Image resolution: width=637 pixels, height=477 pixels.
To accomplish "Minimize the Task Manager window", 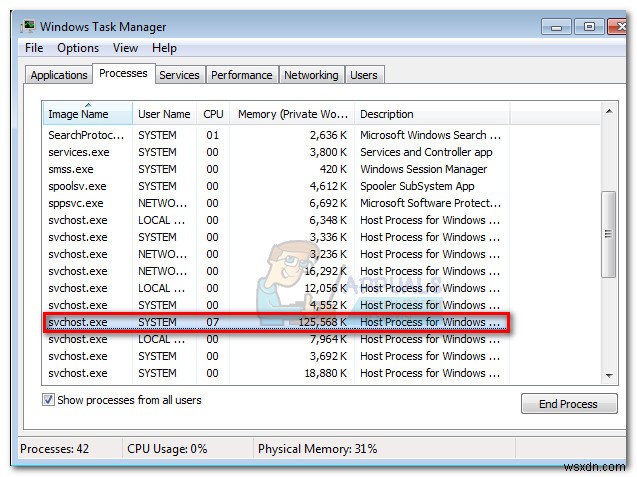I will point(557,27).
